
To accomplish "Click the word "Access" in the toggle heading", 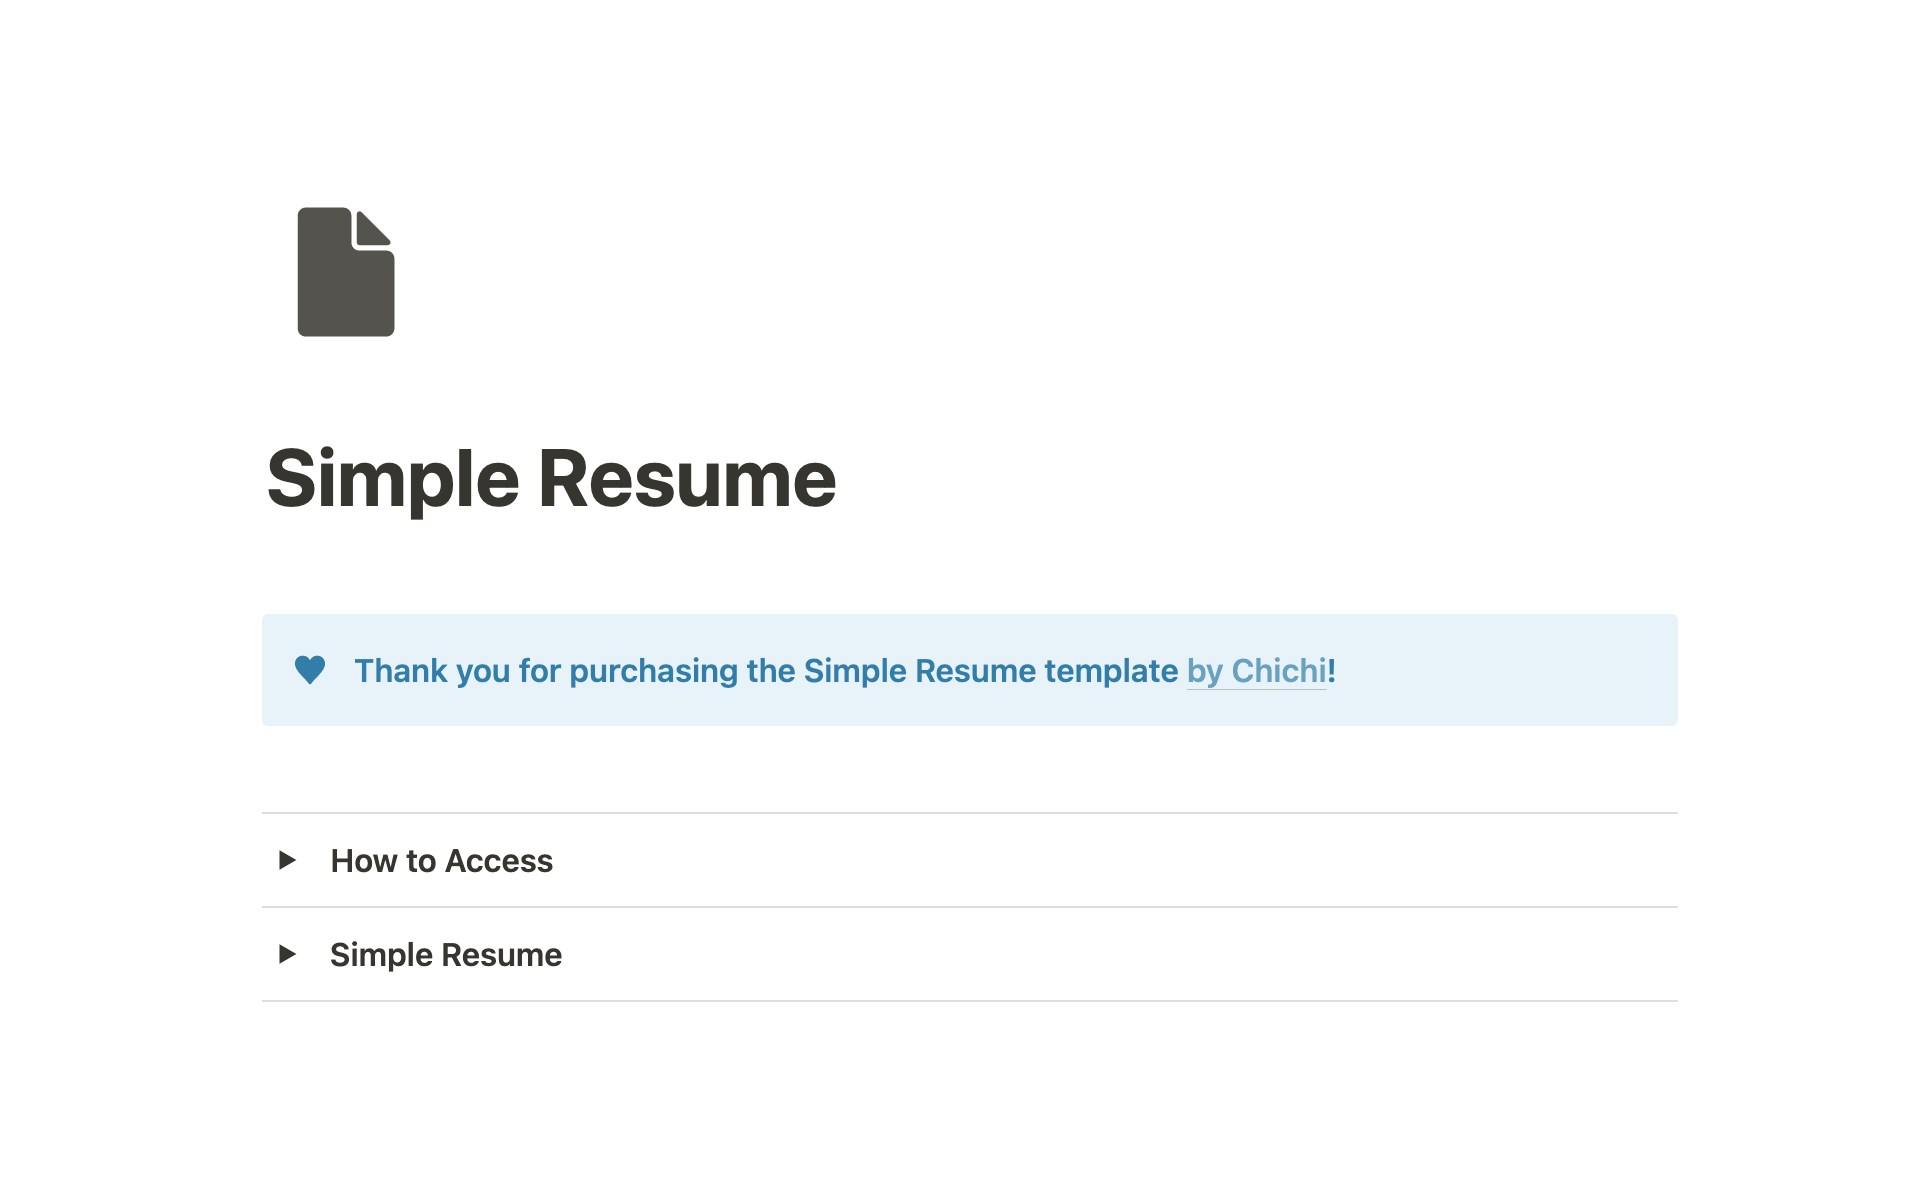I will point(498,861).
